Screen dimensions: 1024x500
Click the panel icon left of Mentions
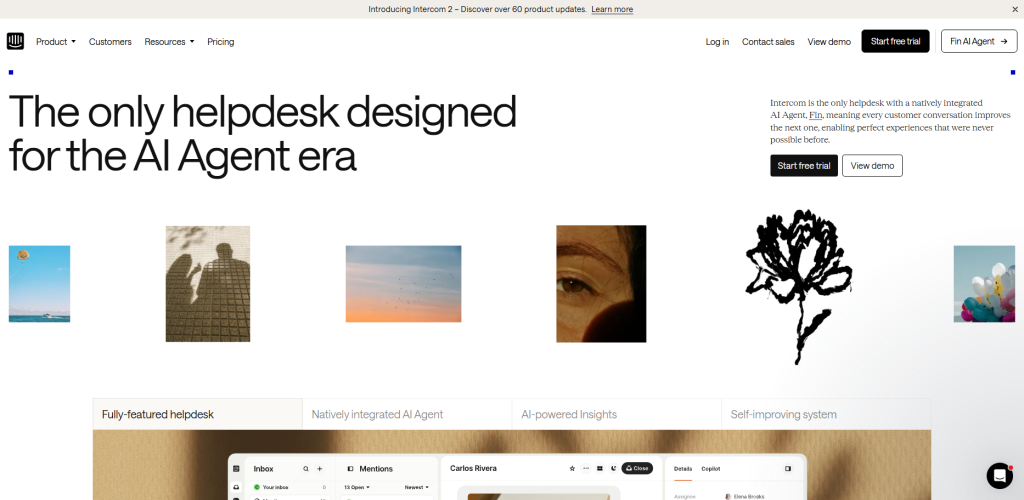pyautogui.click(x=350, y=469)
